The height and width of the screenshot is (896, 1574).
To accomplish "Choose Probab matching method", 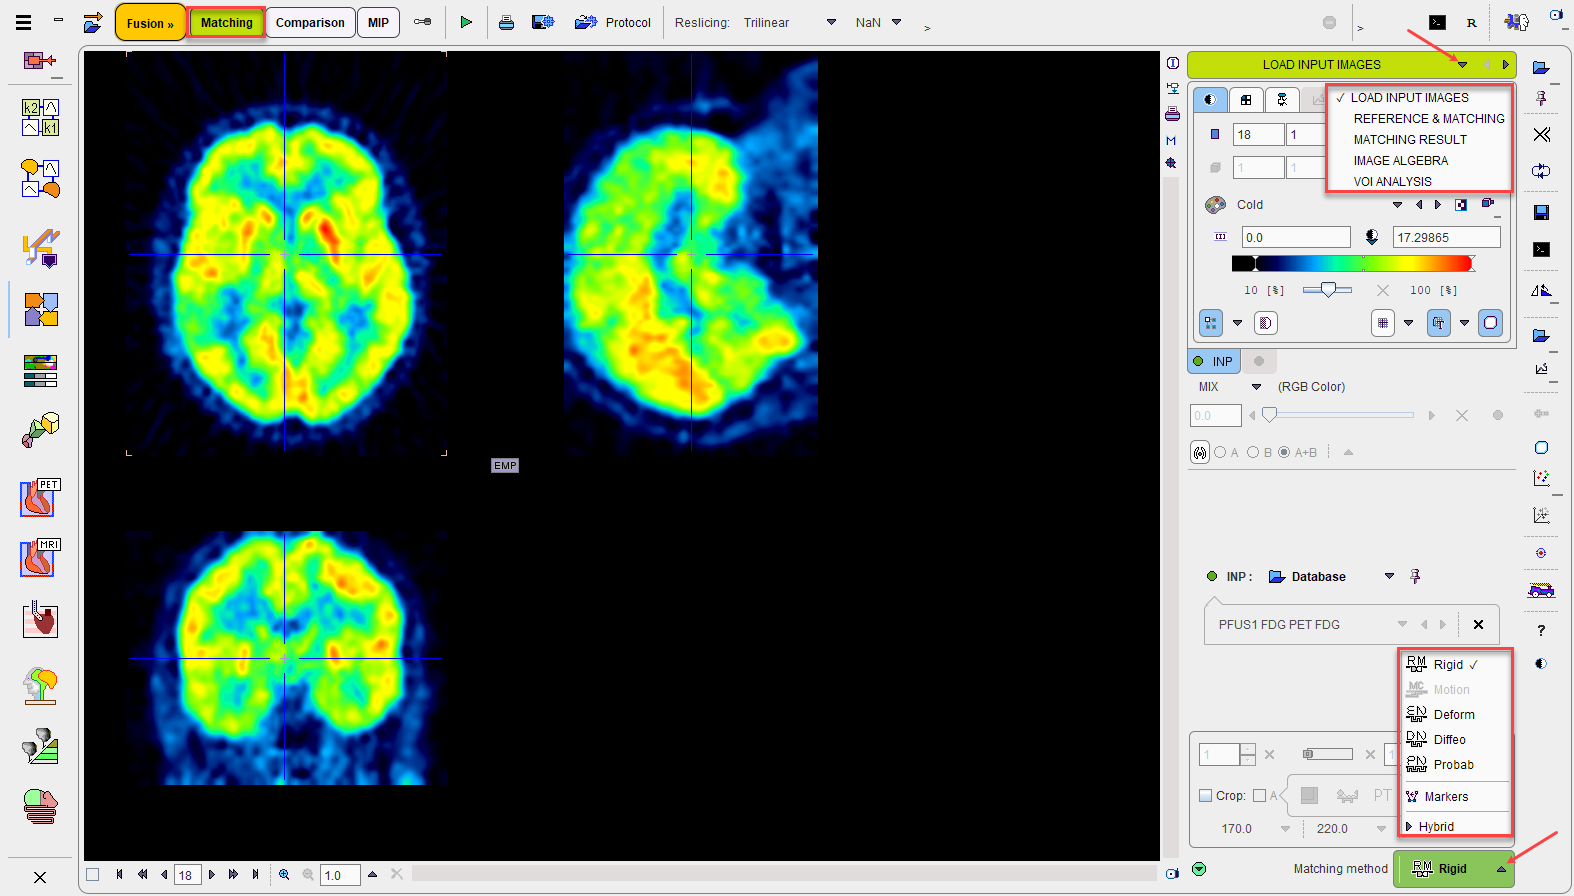I will click(1455, 764).
